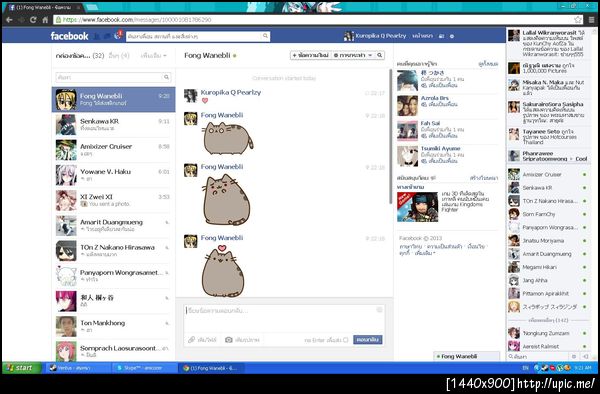Click the EN language indicator in taskbar

pyautogui.click(x=525, y=368)
